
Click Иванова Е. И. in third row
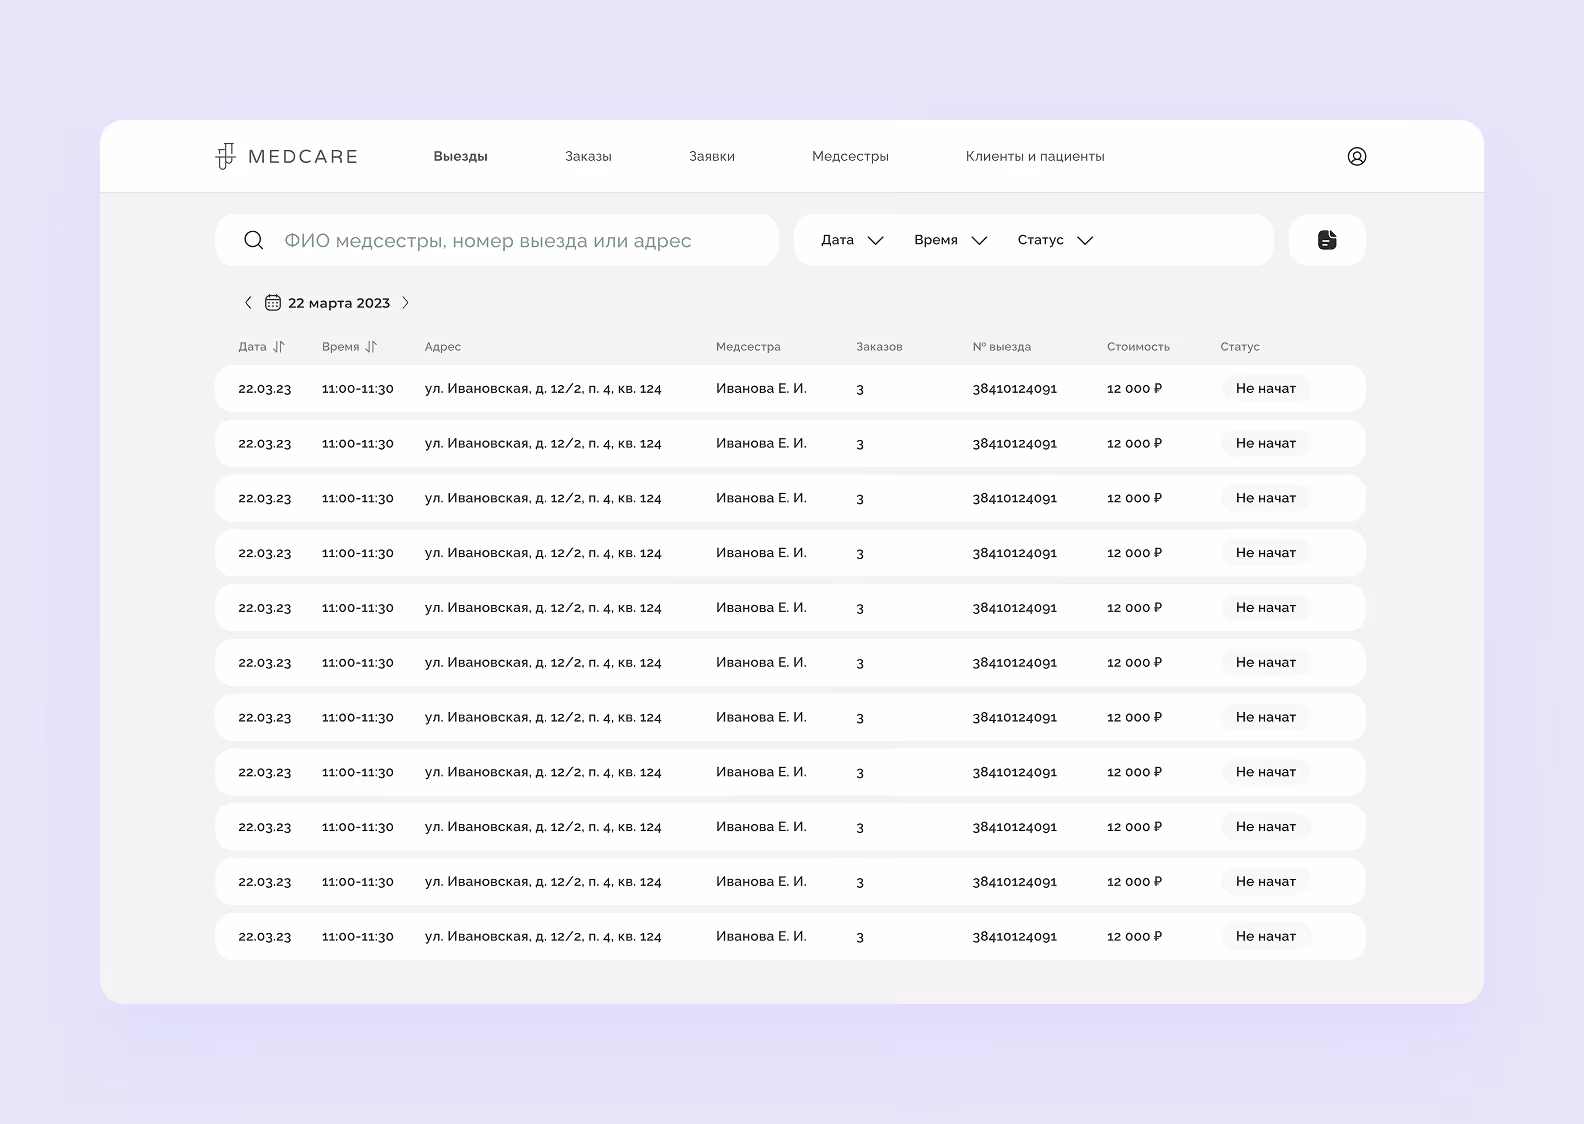(x=761, y=498)
